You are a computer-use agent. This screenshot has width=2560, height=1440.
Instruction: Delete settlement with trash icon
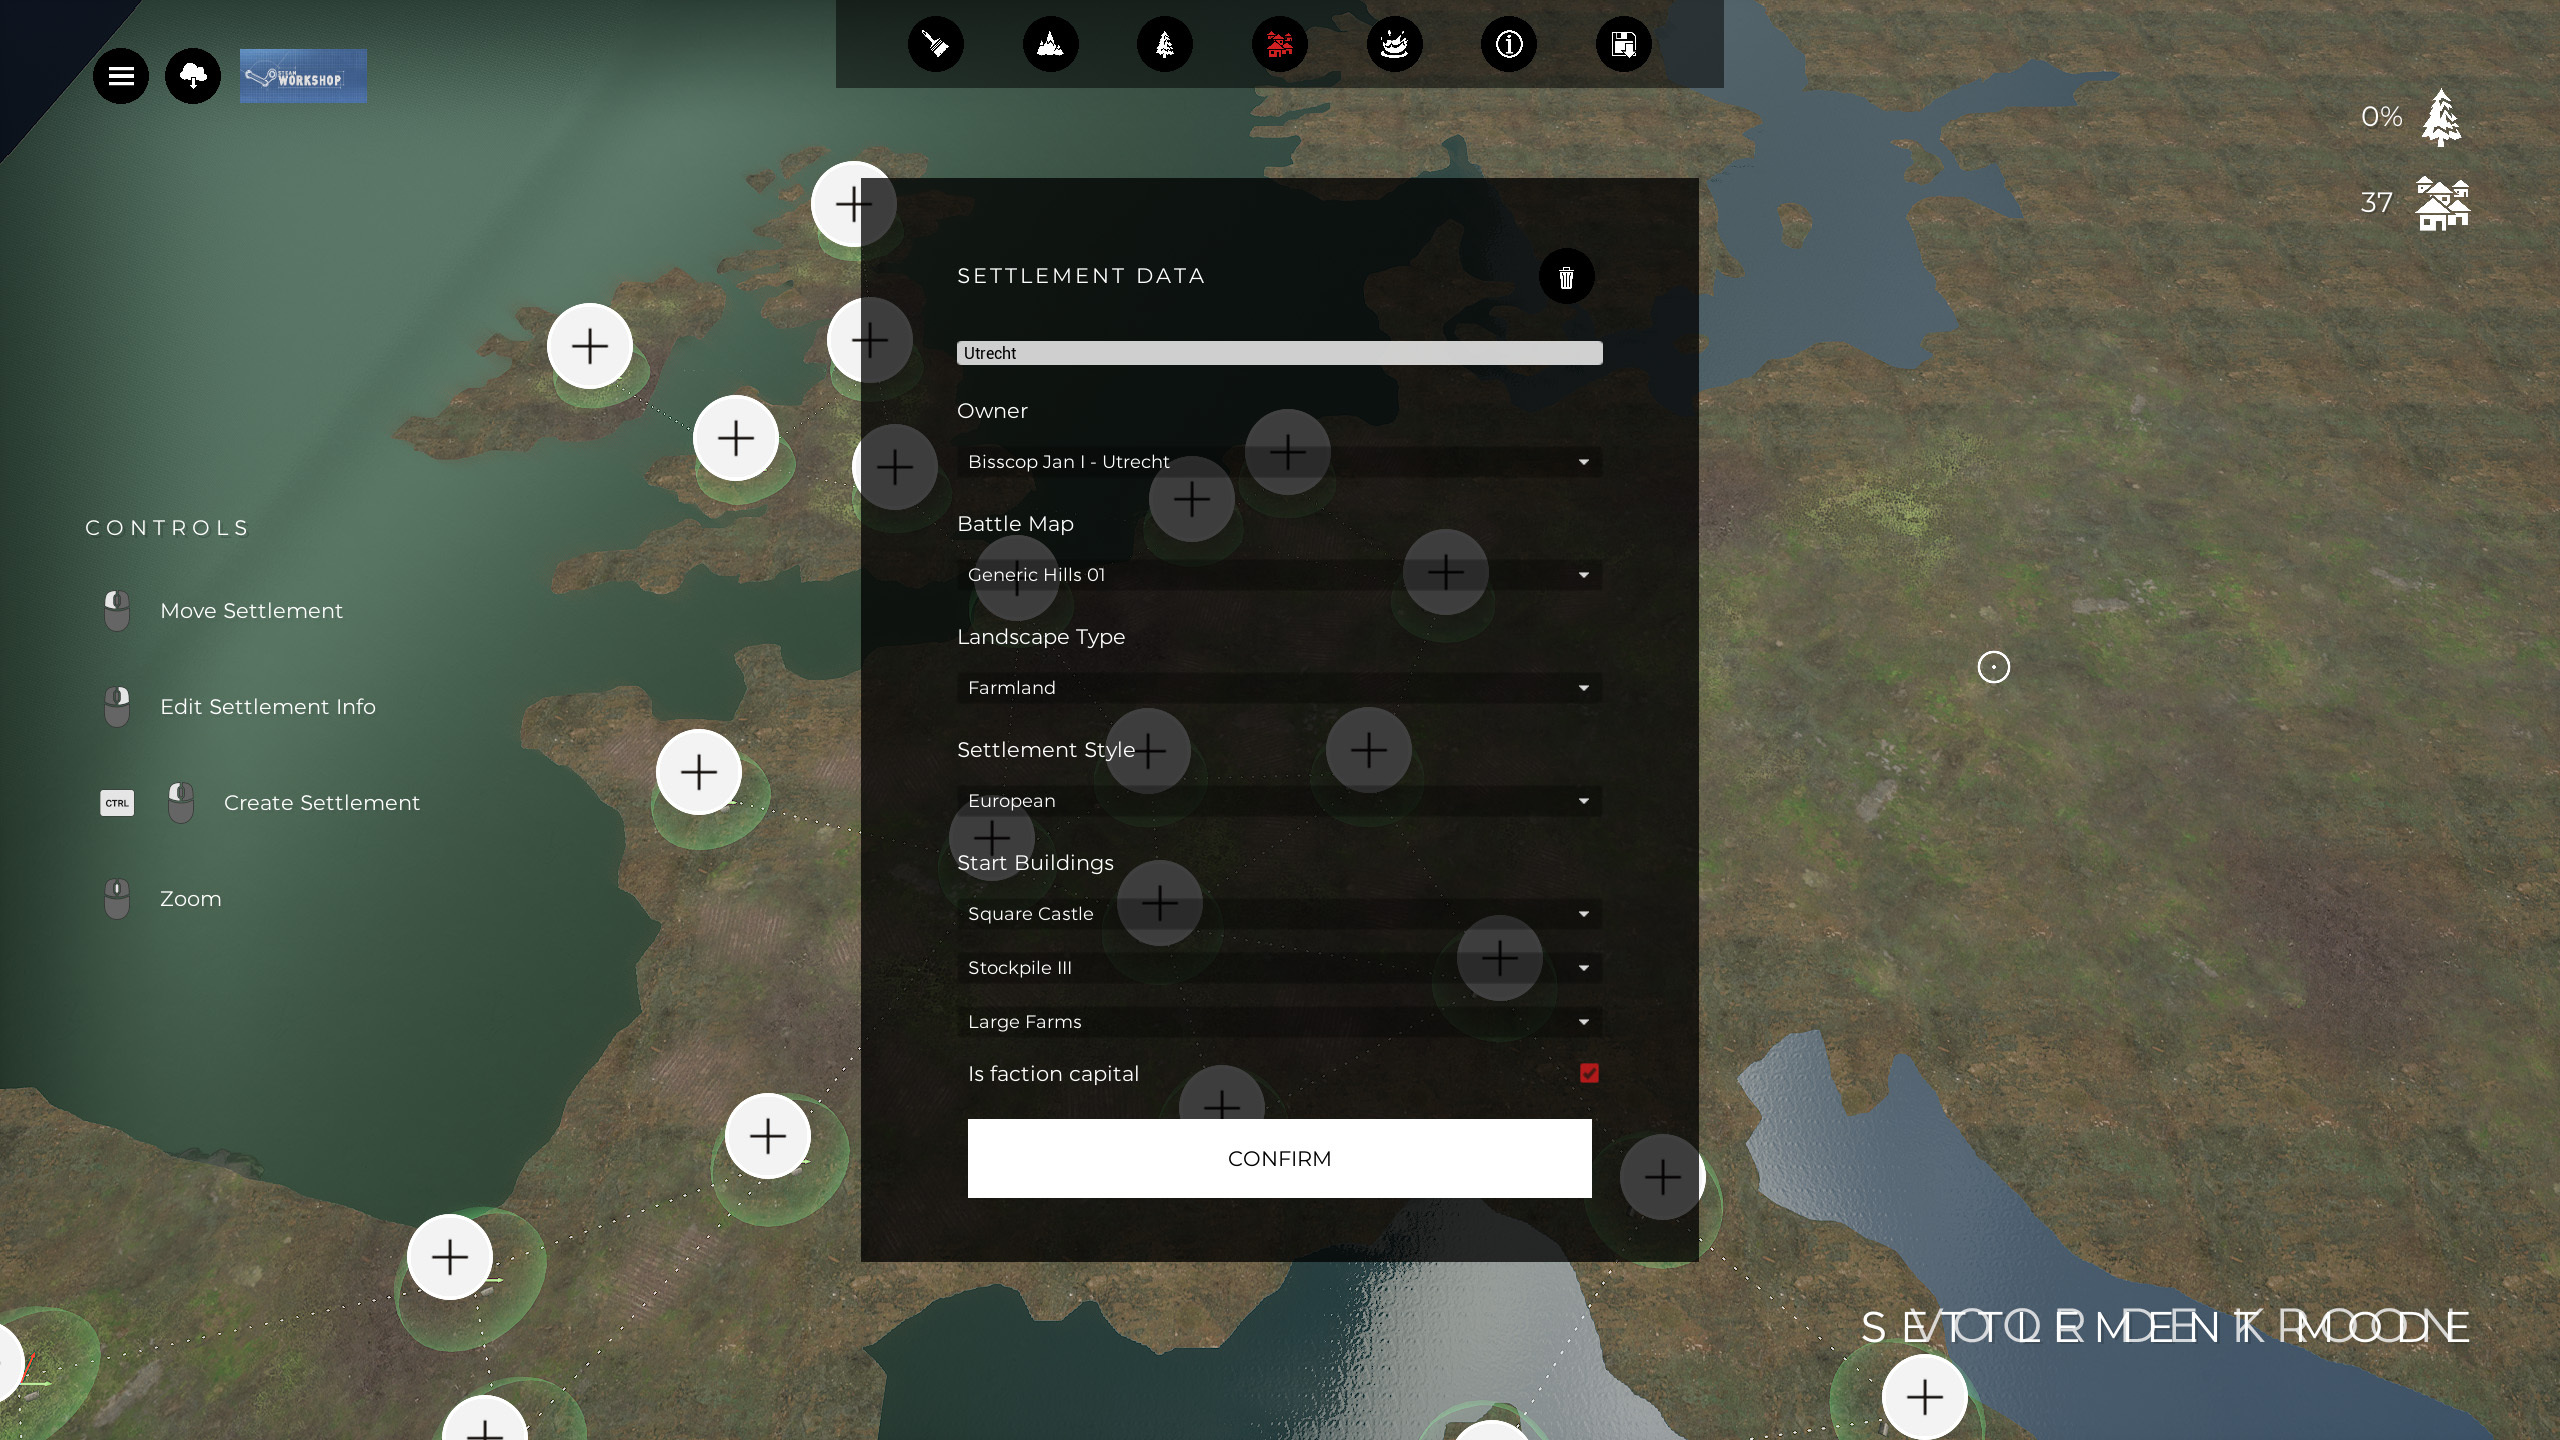coord(1566,277)
